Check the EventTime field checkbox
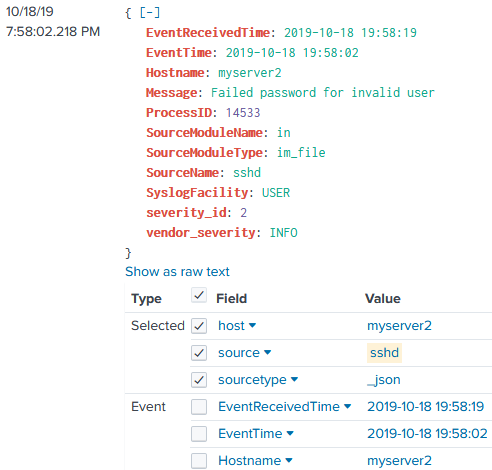This screenshot has width=492, height=470. [199, 434]
